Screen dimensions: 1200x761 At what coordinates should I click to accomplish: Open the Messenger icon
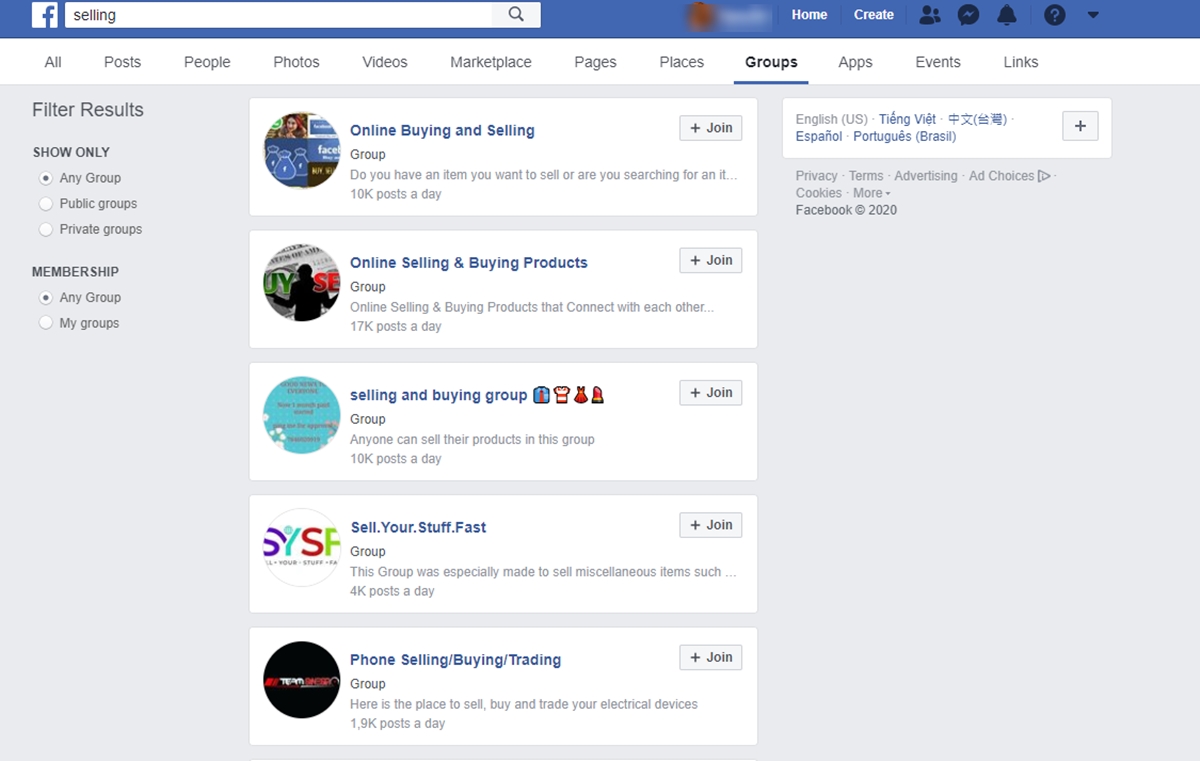point(968,15)
